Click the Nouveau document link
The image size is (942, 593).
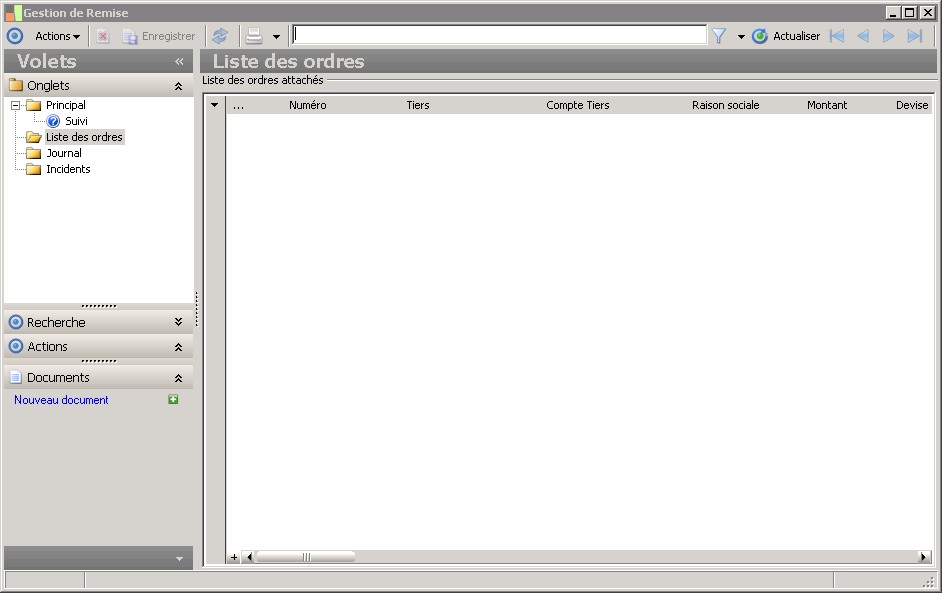(61, 400)
